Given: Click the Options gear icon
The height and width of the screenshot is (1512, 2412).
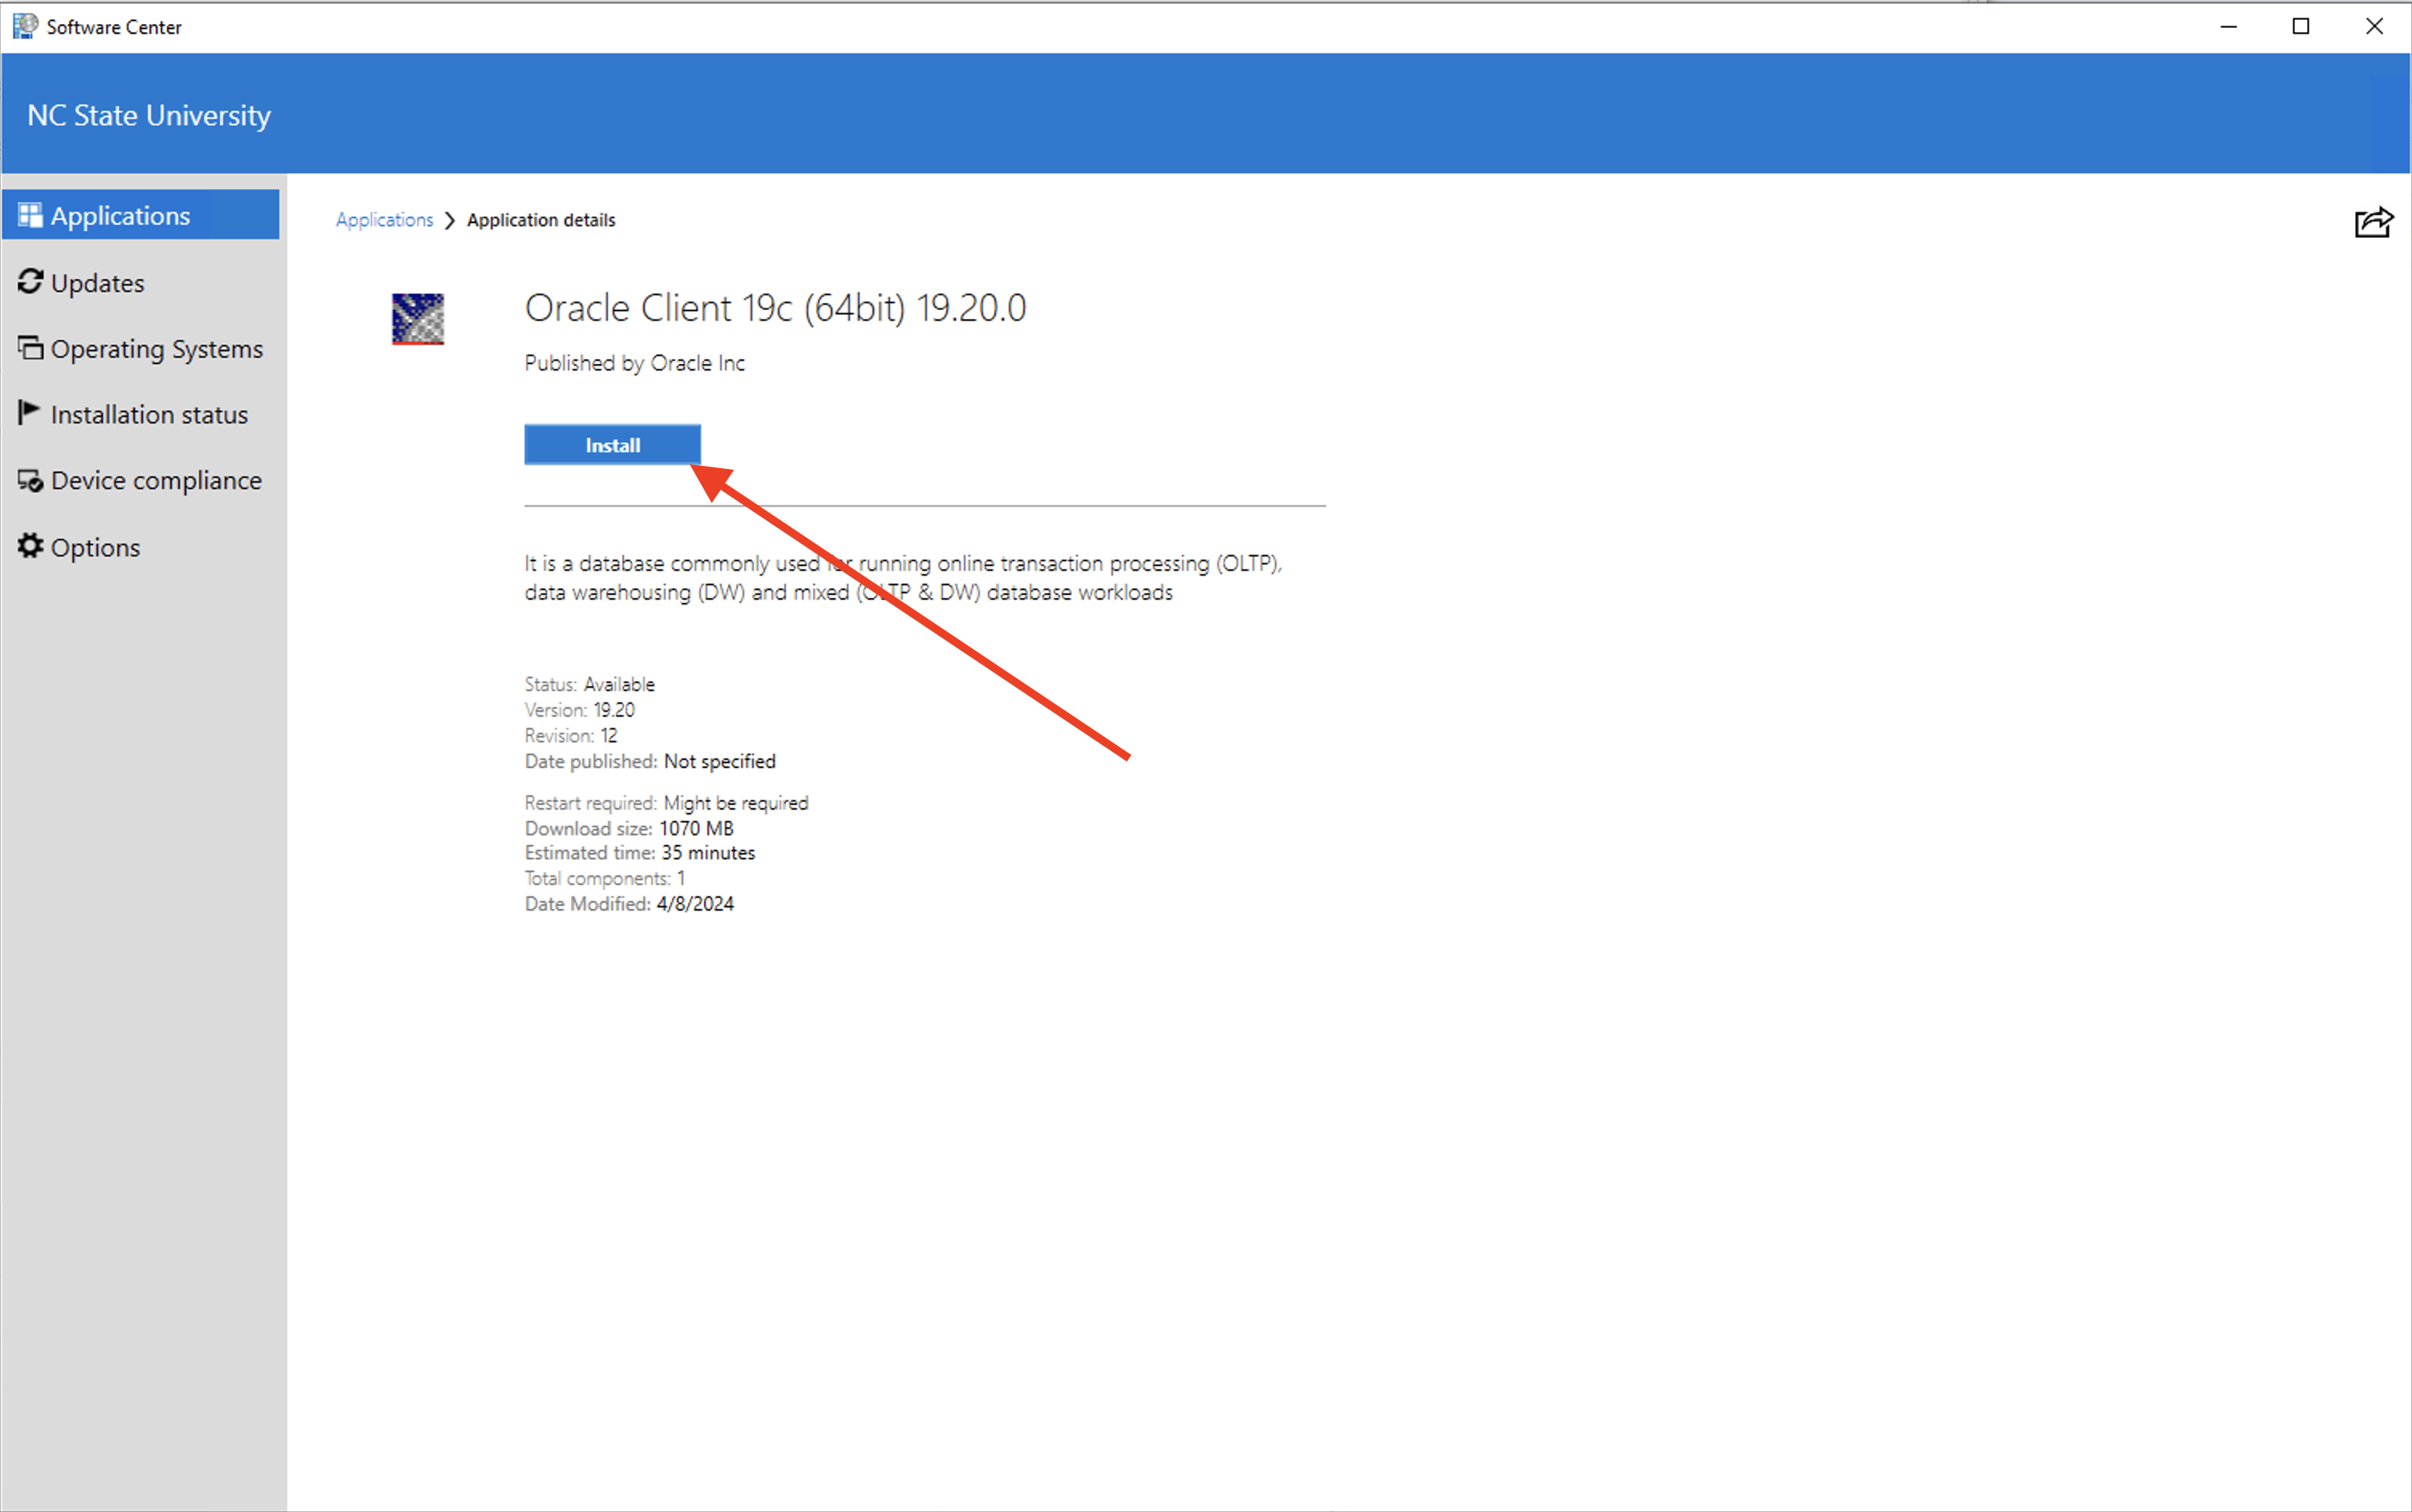Looking at the screenshot, I should click(30, 546).
